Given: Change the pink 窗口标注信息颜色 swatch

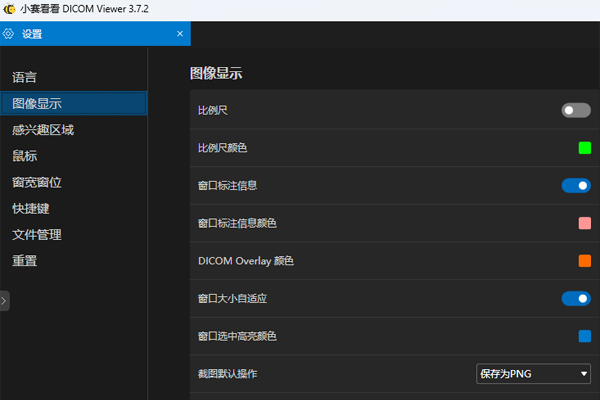Looking at the screenshot, I should 585,223.
